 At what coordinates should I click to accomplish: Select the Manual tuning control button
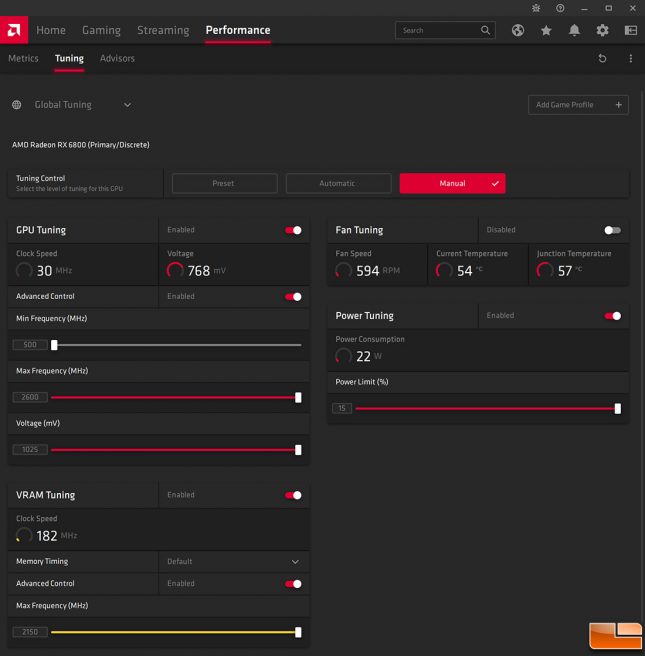point(452,183)
